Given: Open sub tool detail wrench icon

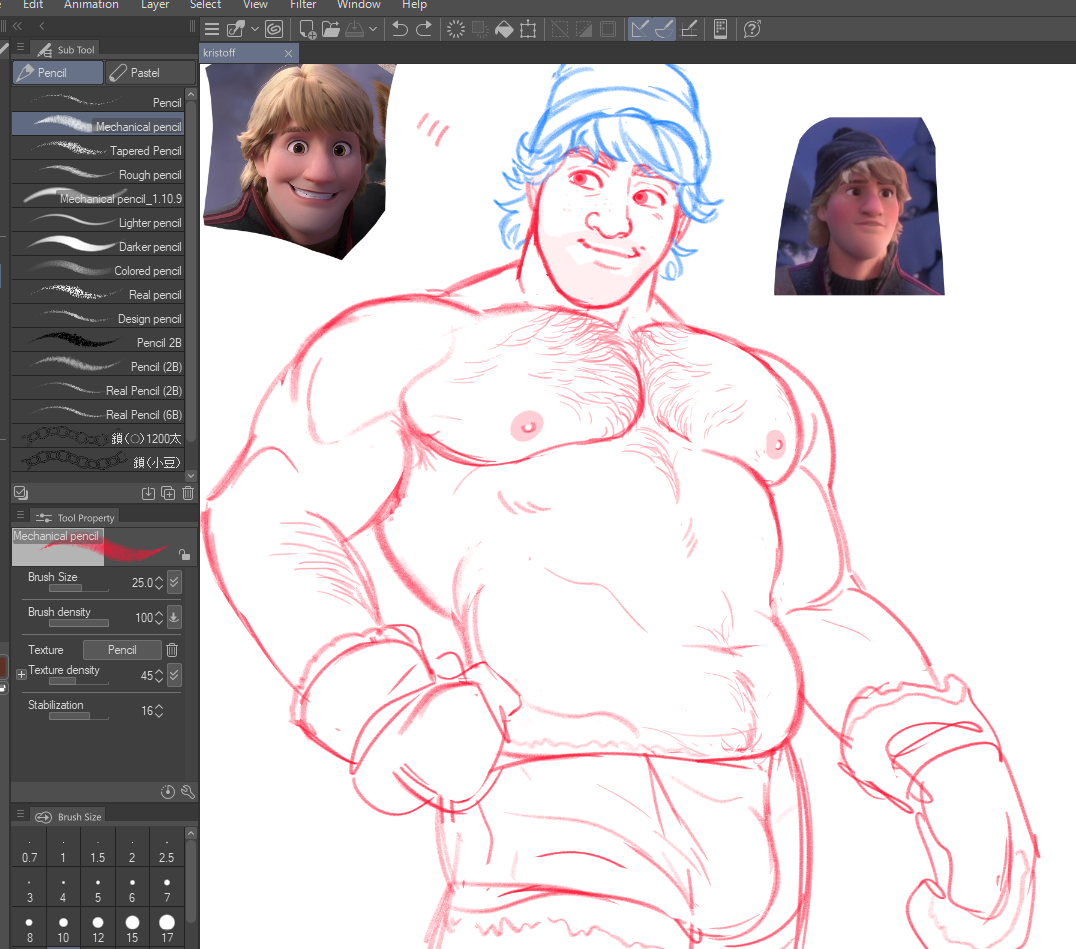Looking at the screenshot, I should (x=187, y=792).
